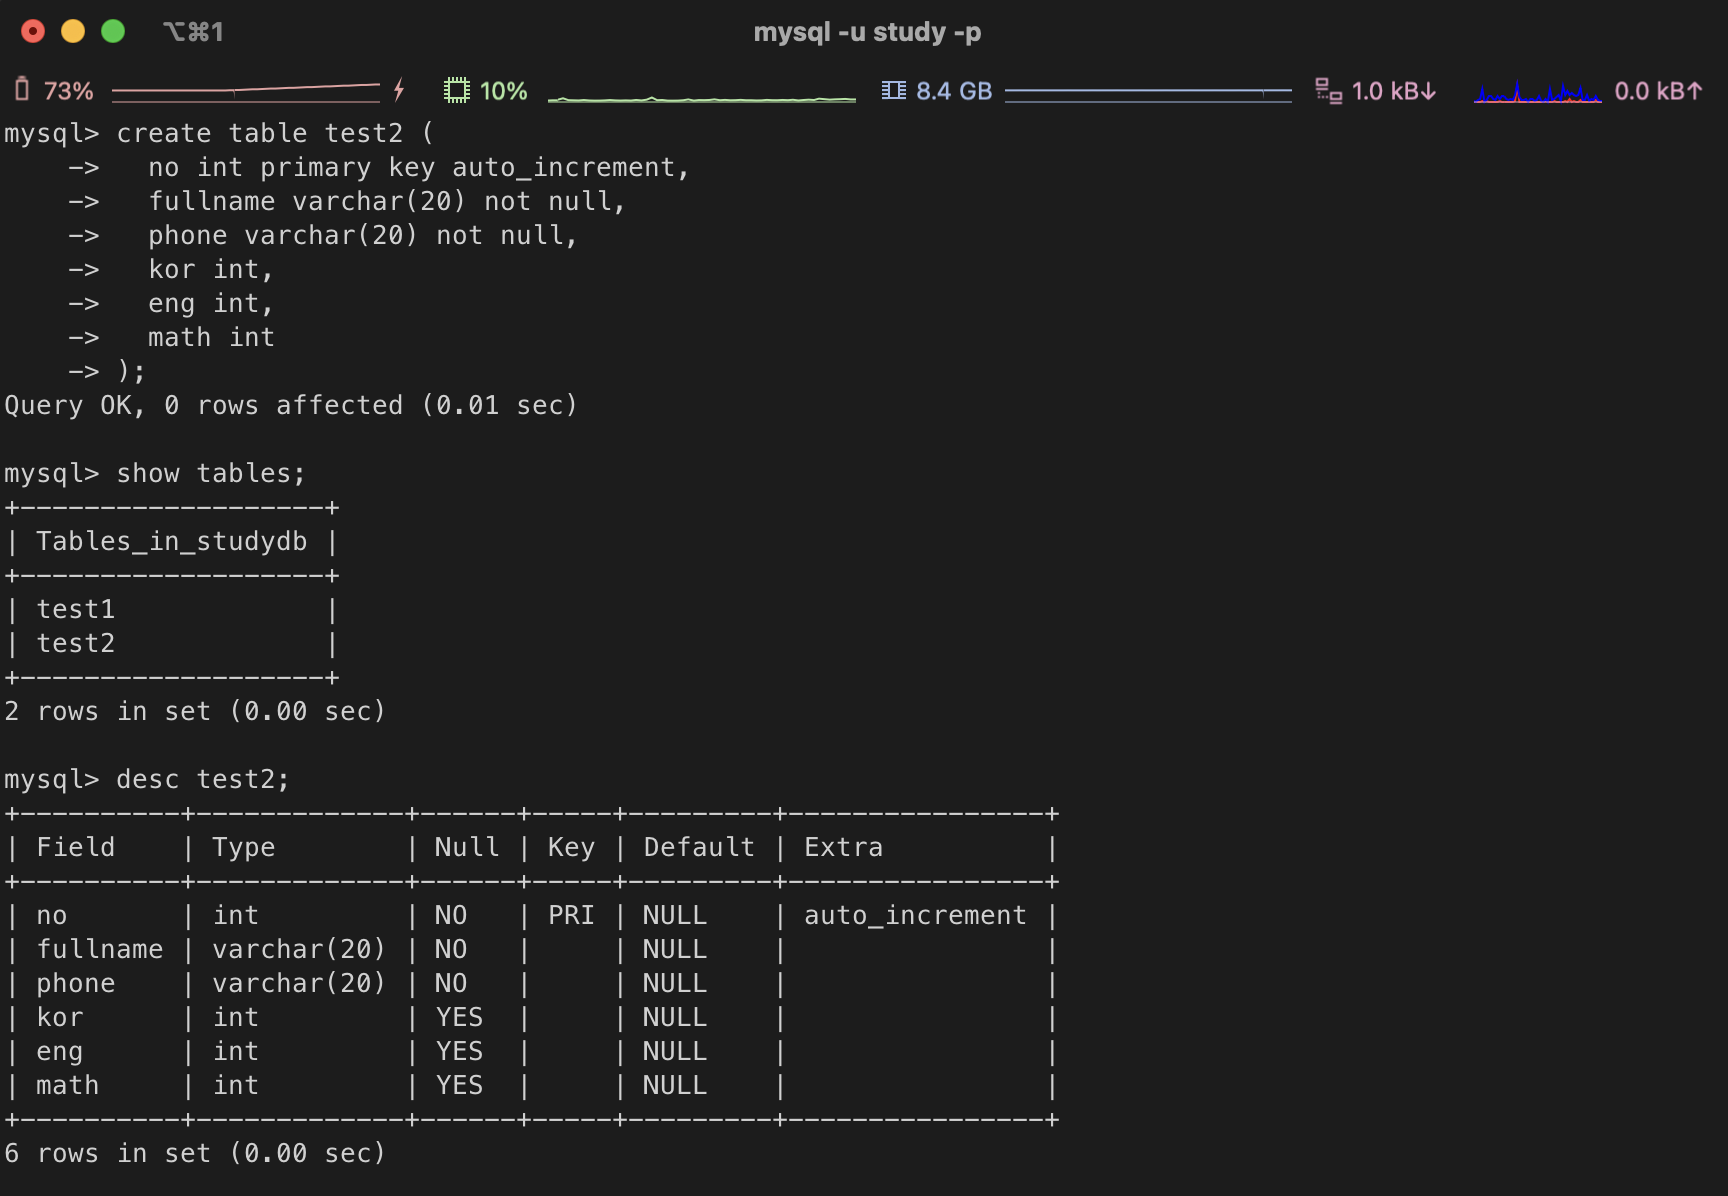The height and width of the screenshot is (1196, 1728).
Task: Click the network traffic graph
Action: tap(1537, 93)
